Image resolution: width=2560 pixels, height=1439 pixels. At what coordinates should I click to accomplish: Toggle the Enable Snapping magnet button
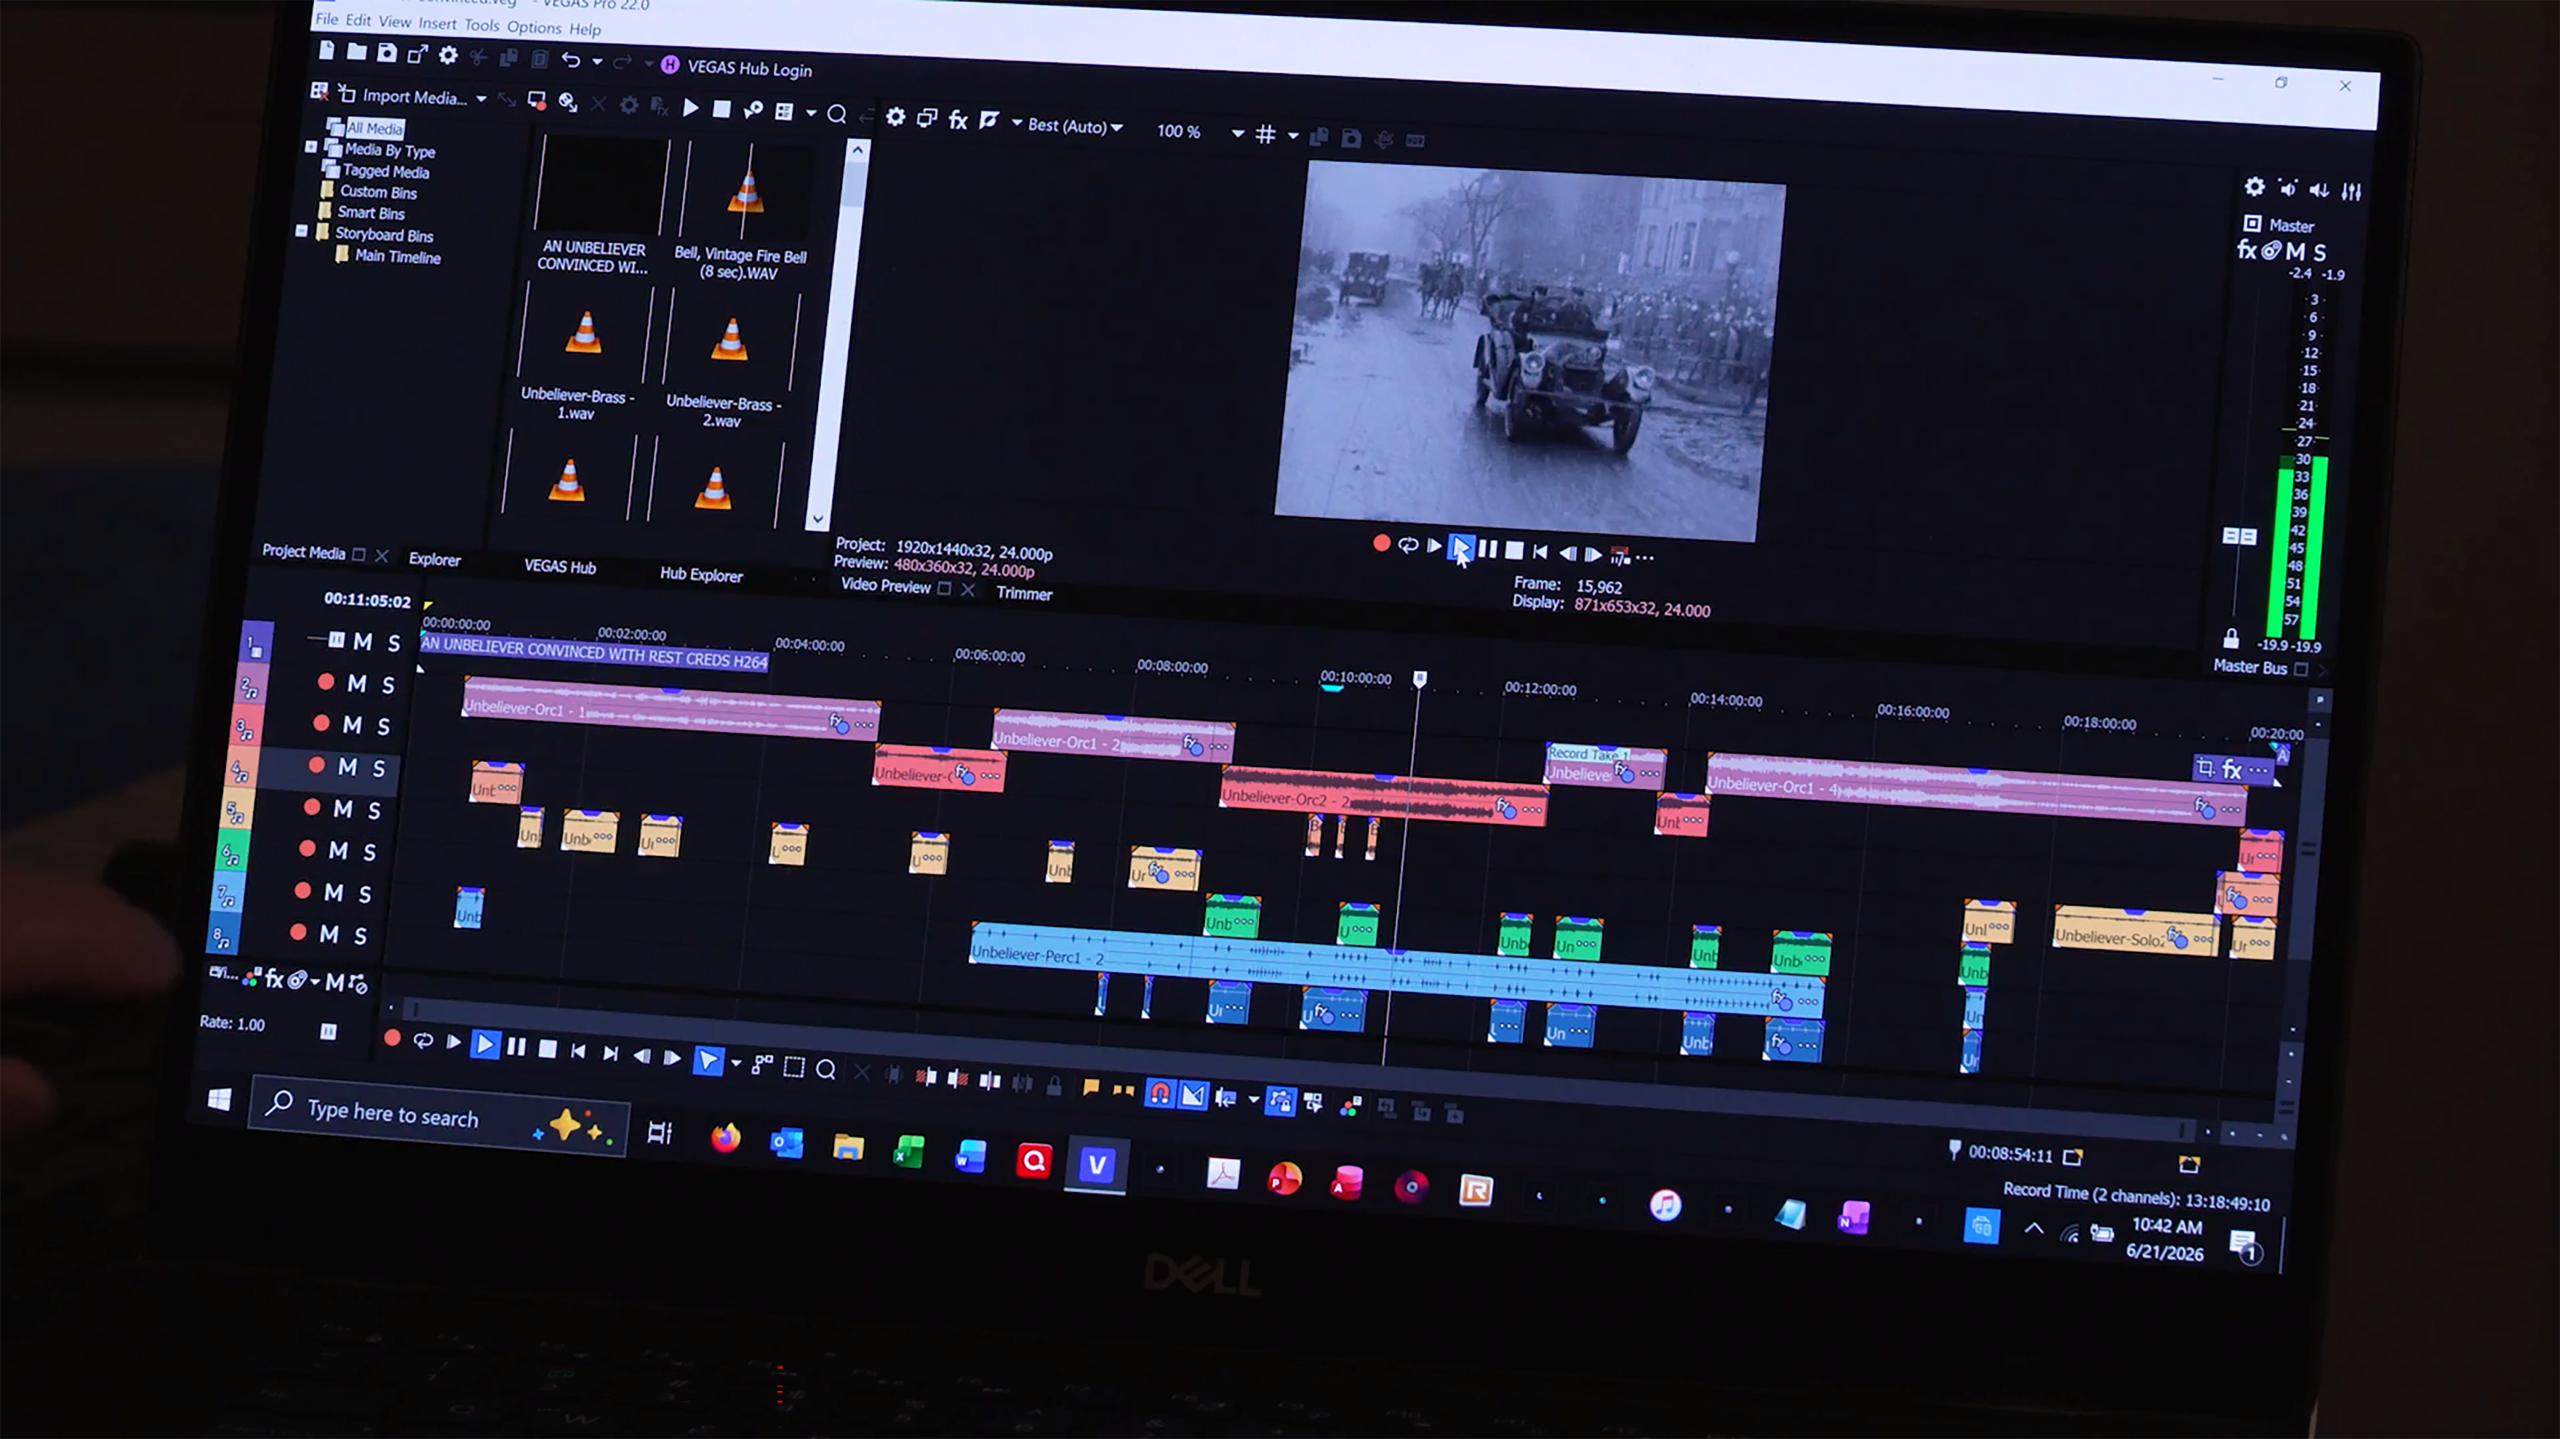1160,1092
